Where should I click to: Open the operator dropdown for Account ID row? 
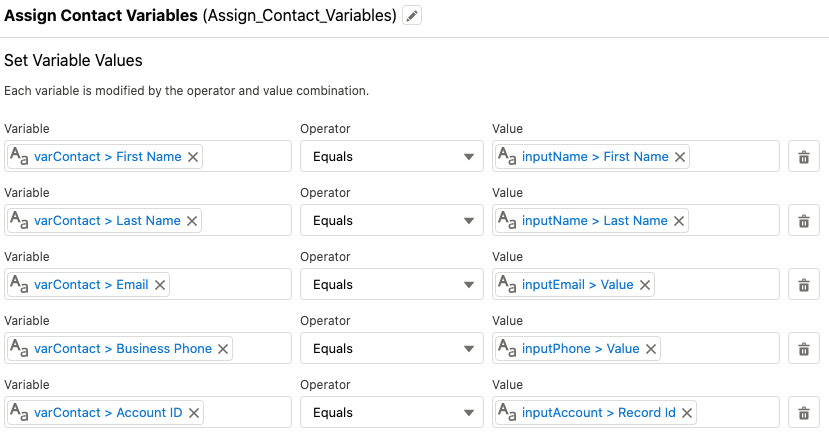[392, 412]
